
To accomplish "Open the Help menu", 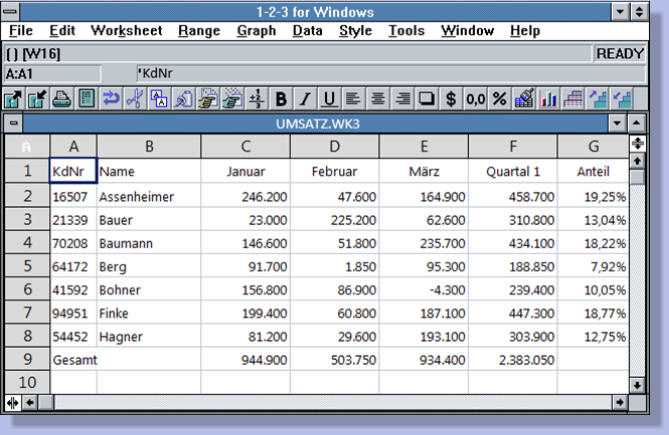I will (x=525, y=31).
